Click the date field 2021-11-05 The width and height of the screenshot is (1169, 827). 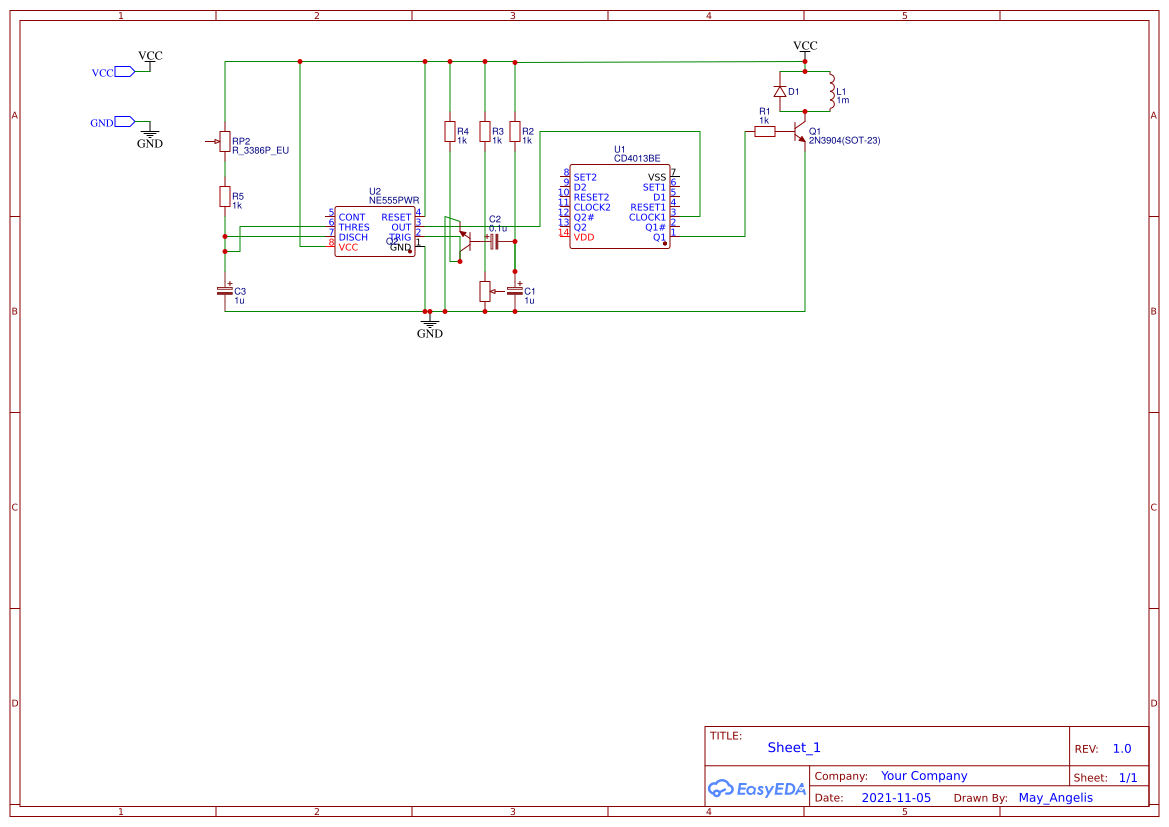[897, 797]
